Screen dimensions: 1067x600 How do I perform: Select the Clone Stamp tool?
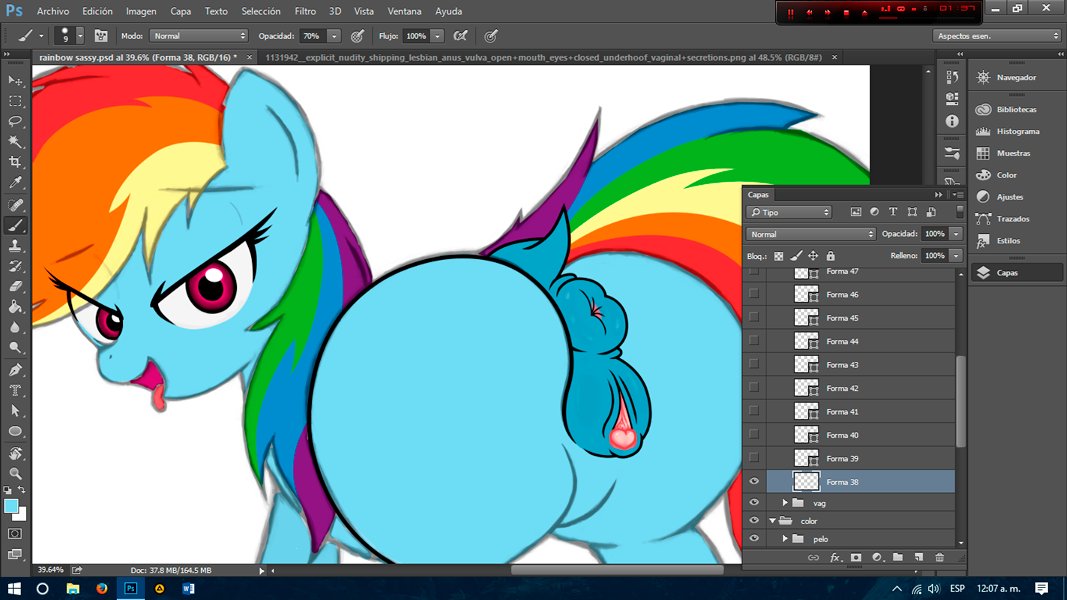(x=15, y=246)
